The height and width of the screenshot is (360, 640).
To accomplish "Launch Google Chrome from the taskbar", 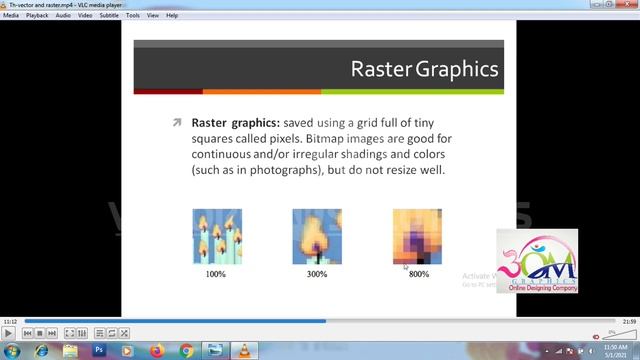I will click(186, 351).
